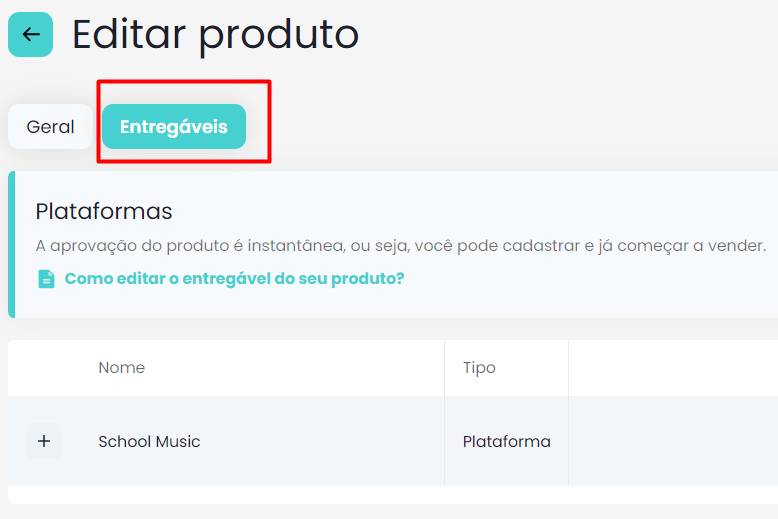Go back using the teal arrow button
Screen dimensions: 778x519
click(30, 34)
